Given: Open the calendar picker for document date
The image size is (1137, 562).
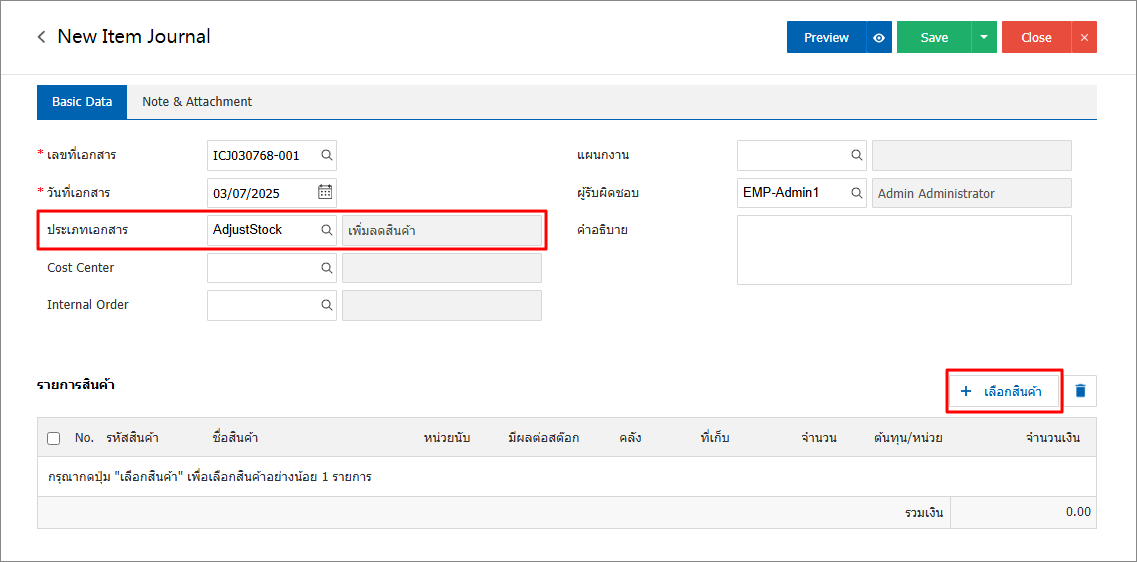Looking at the screenshot, I should (325, 192).
